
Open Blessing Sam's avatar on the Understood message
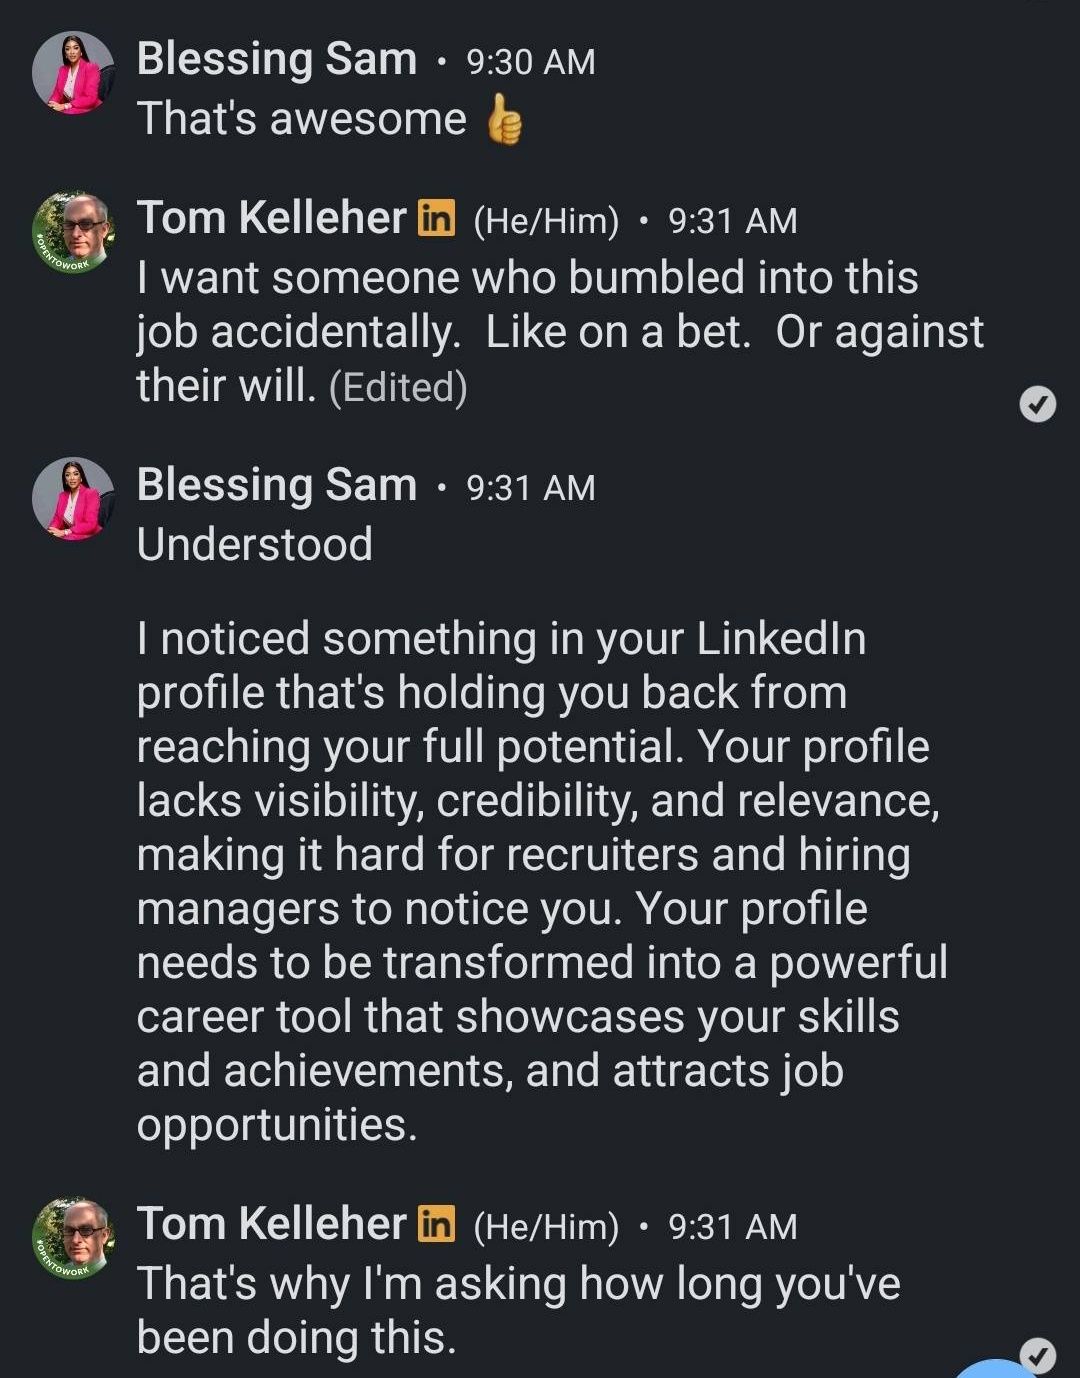(x=73, y=499)
